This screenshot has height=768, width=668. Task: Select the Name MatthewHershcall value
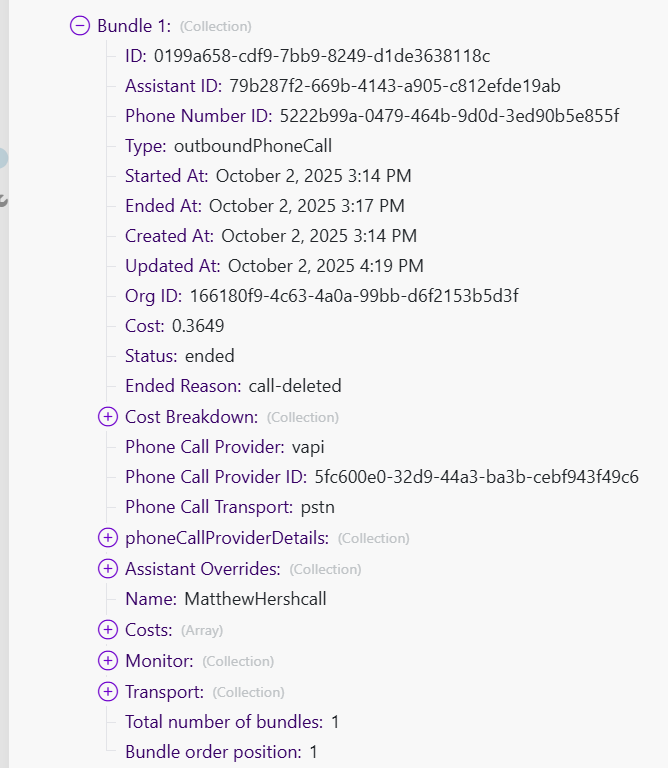point(255,599)
